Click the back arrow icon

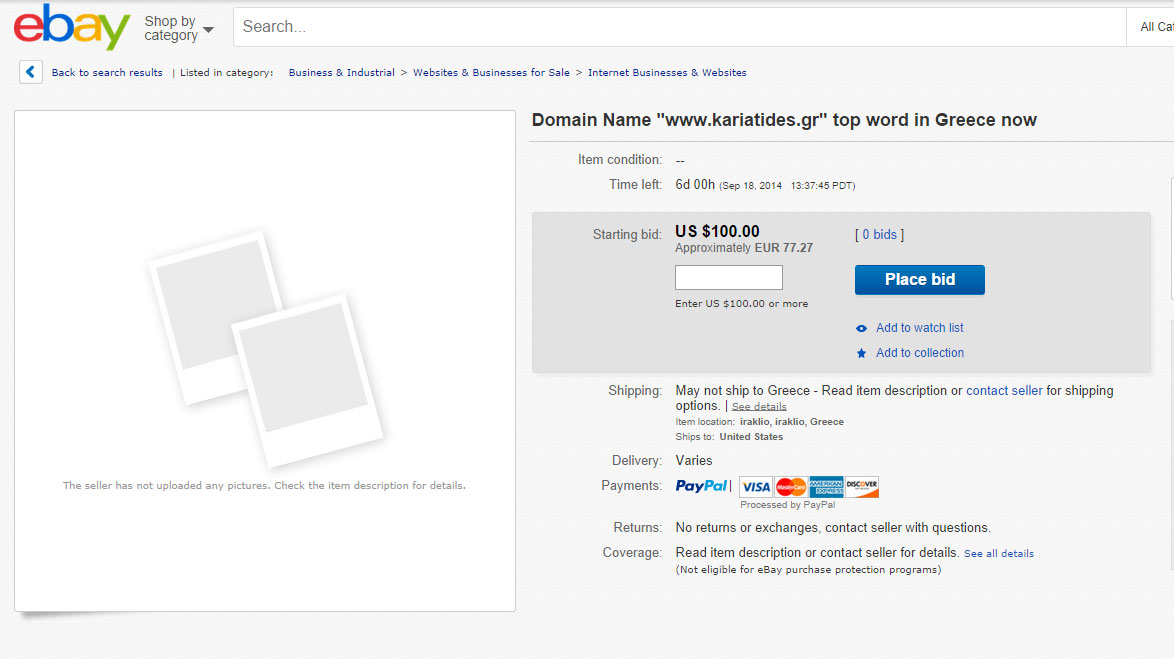(31, 72)
